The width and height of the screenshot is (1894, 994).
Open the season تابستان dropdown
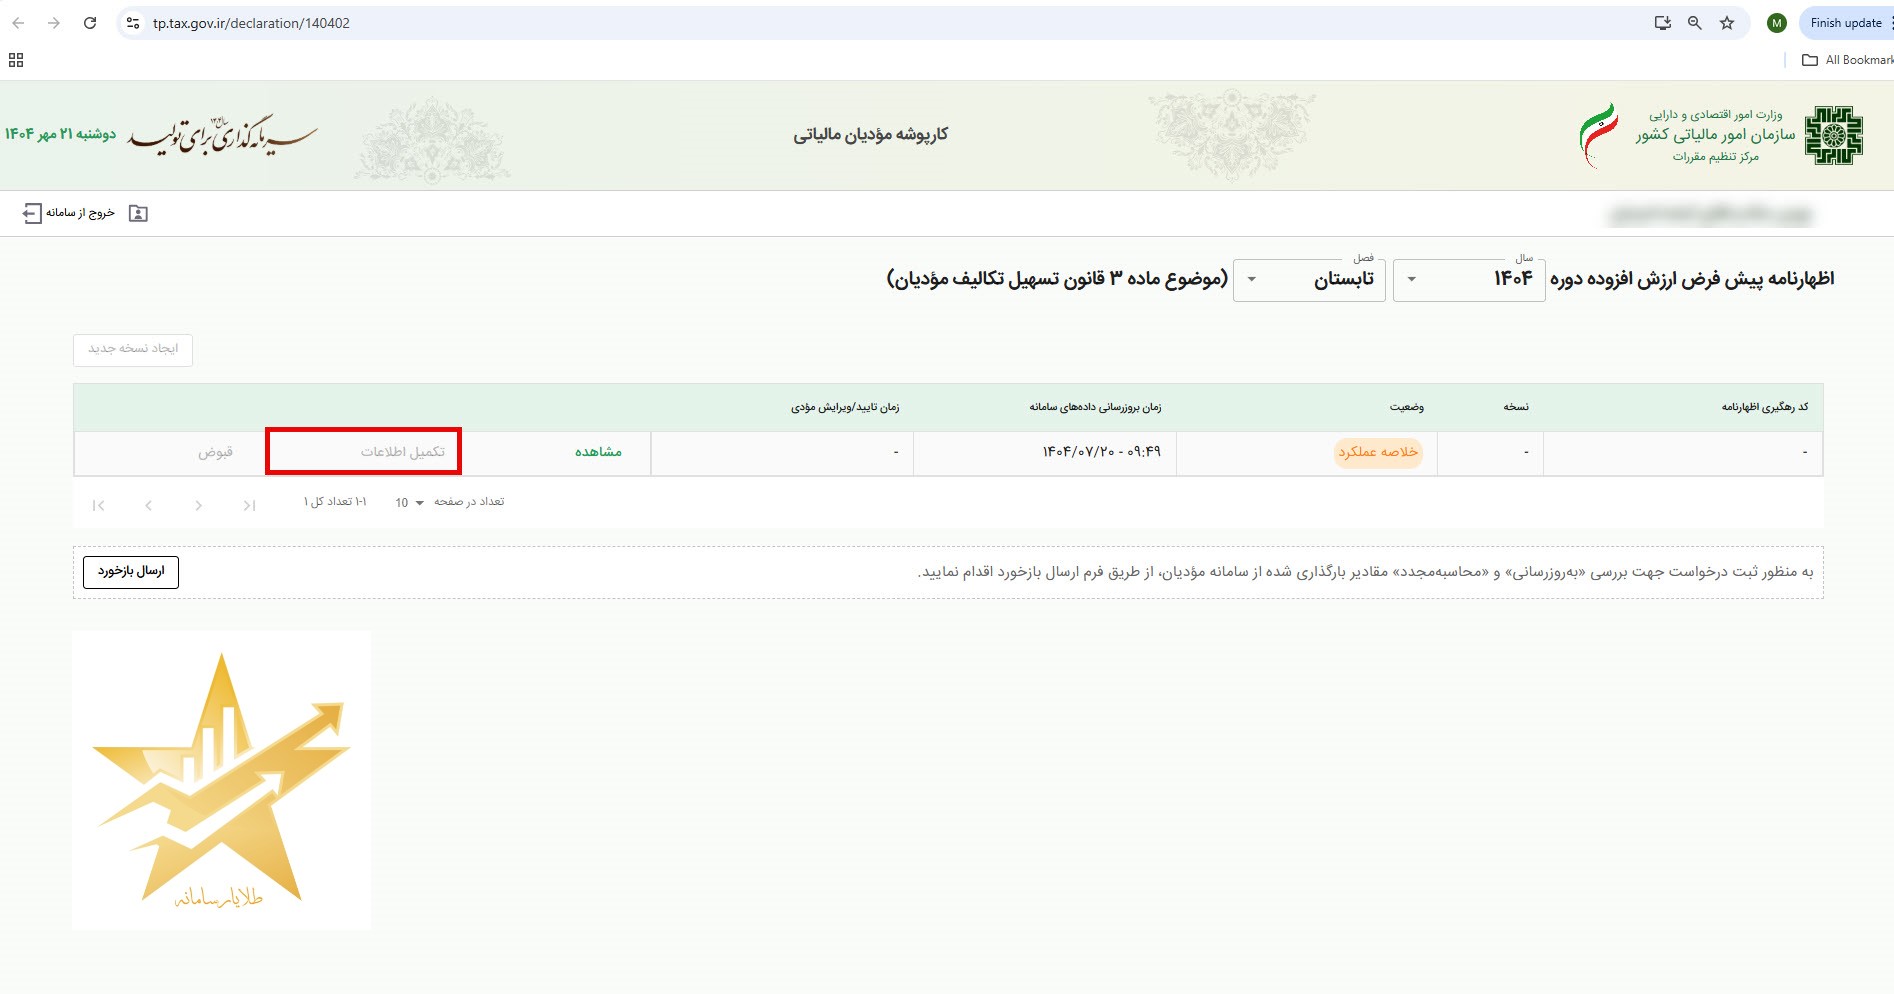[x=1308, y=279]
